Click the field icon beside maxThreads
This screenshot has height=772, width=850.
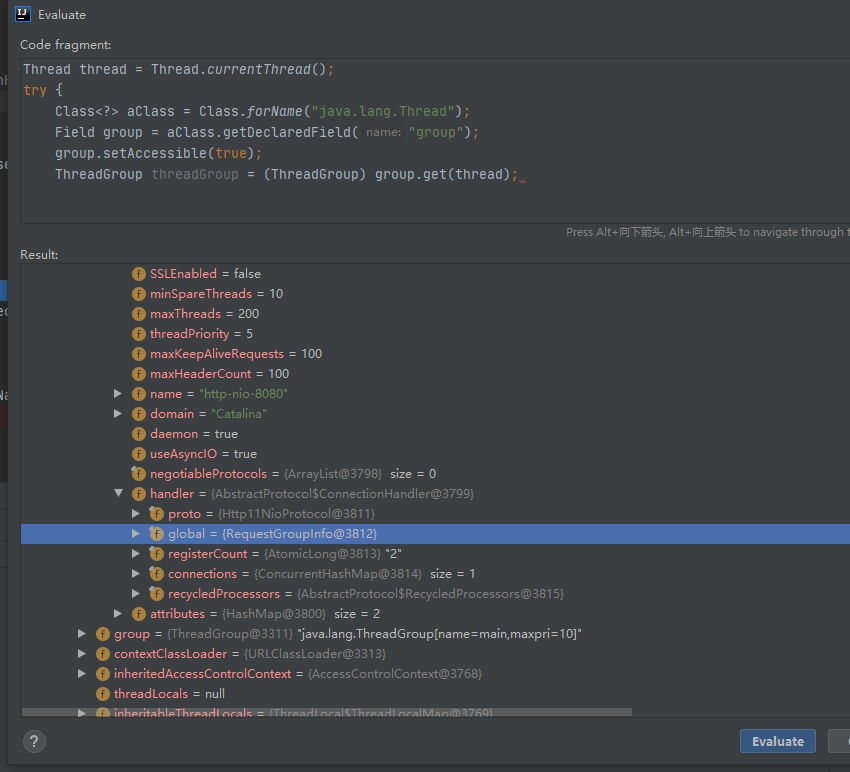139,314
